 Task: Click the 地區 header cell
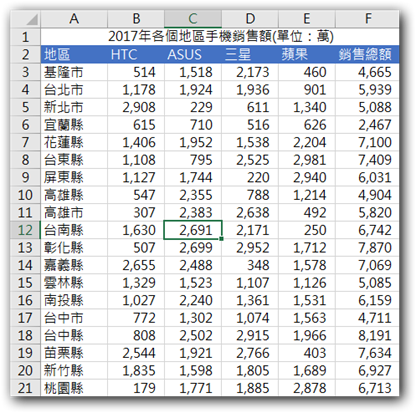pyautogui.click(x=74, y=54)
